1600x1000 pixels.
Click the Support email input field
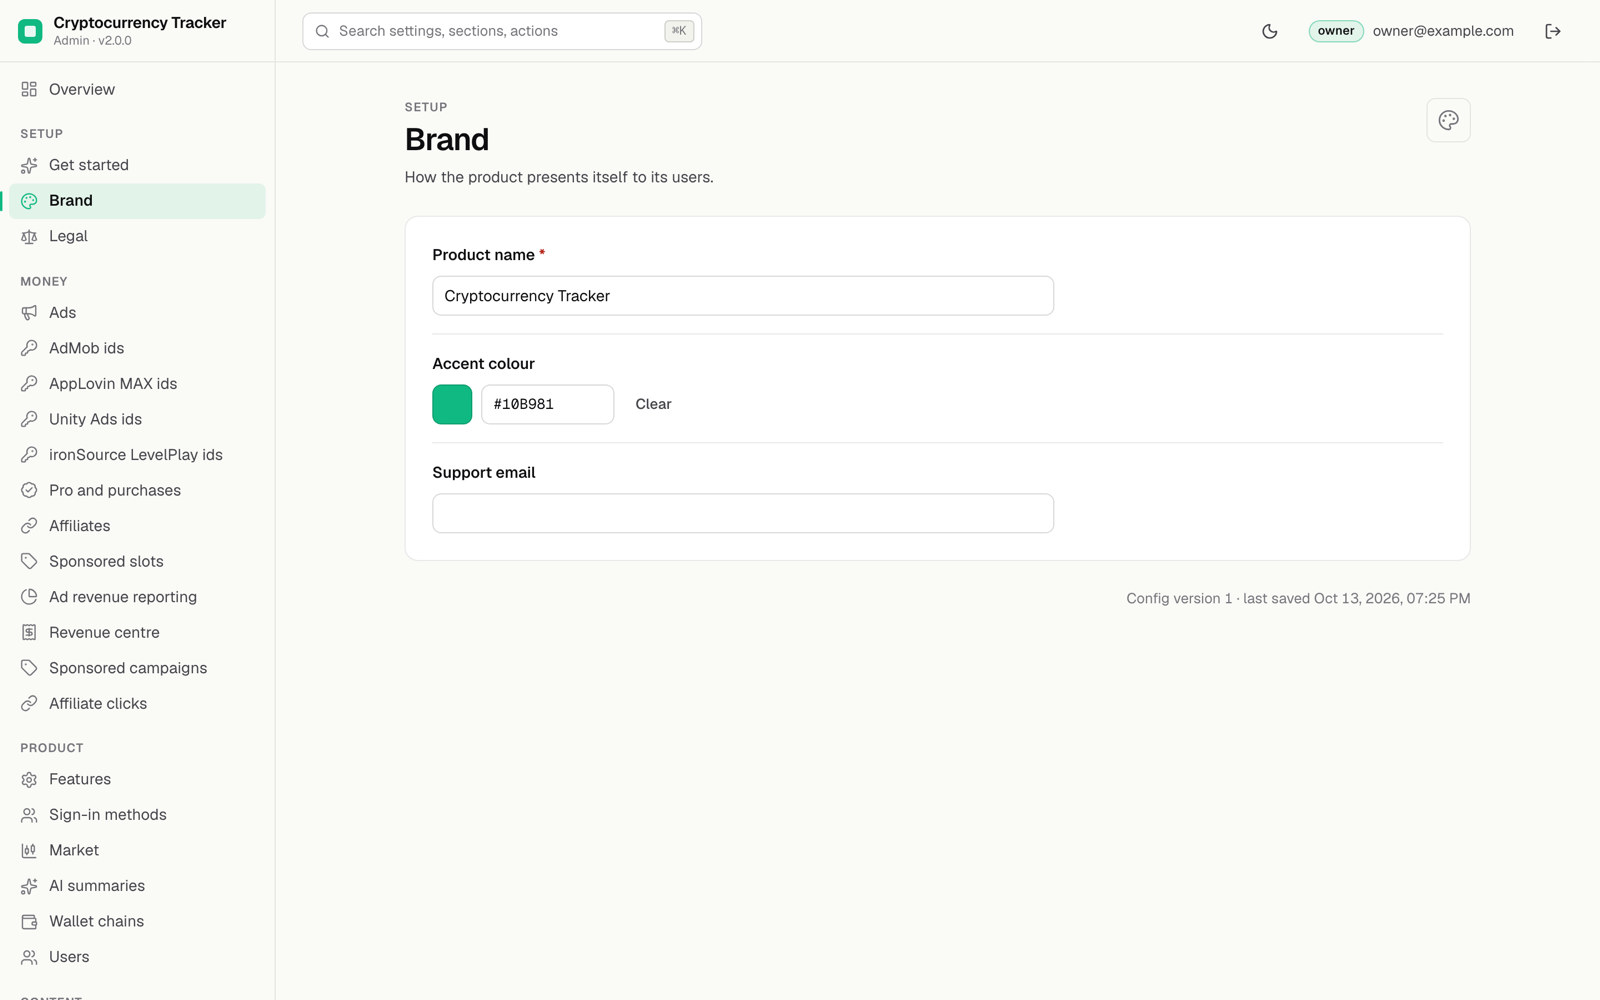point(743,513)
